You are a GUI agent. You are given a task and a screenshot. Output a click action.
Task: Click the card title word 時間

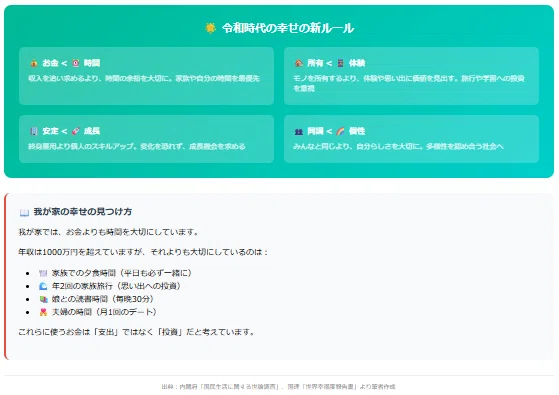click(92, 63)
